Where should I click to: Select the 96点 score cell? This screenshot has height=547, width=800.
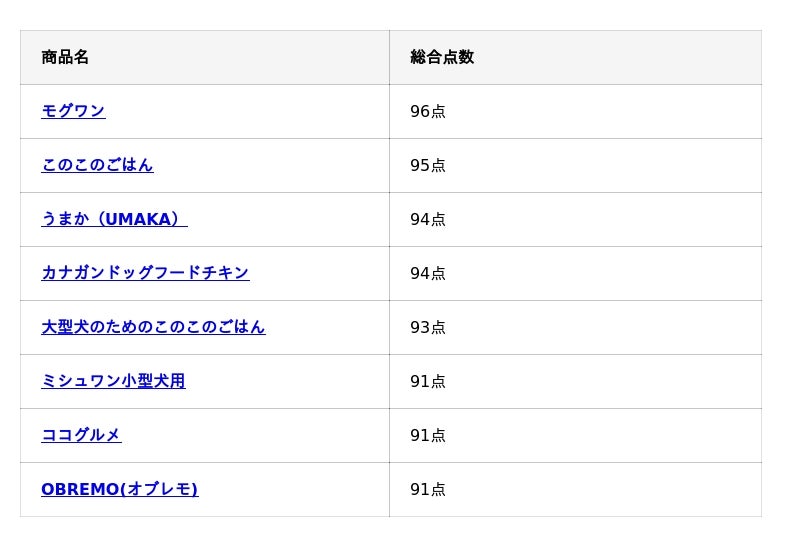(x=428, y=111)
